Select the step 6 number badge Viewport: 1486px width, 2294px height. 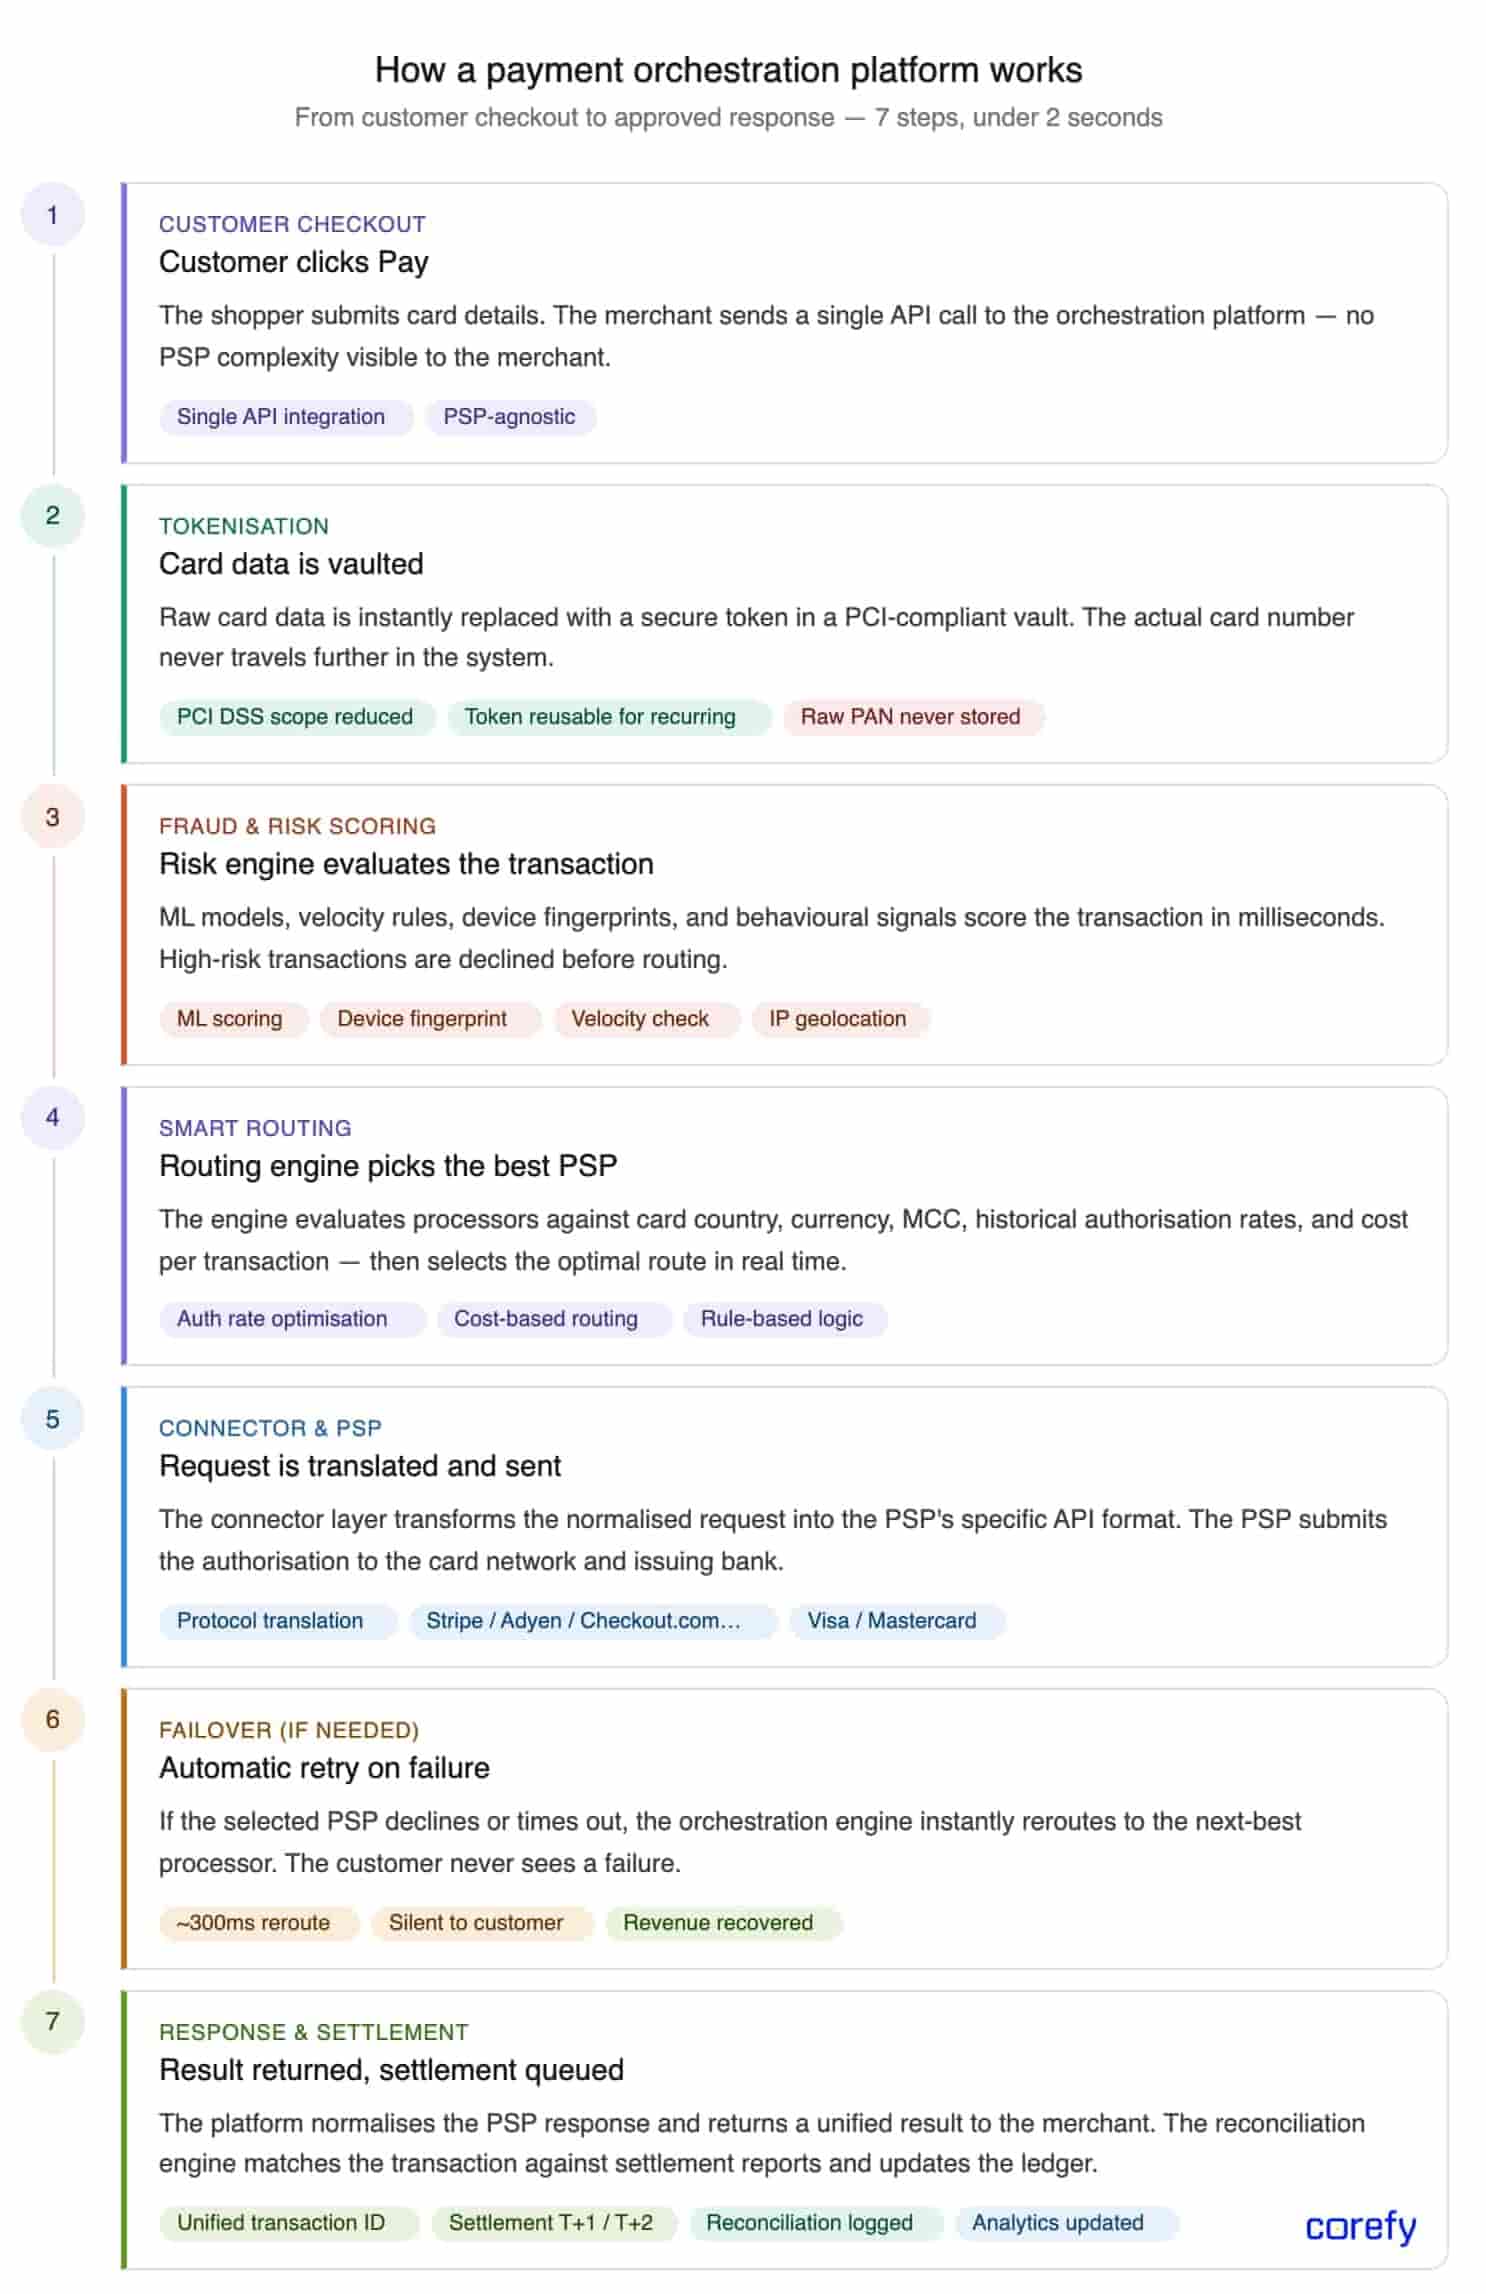52,1719
